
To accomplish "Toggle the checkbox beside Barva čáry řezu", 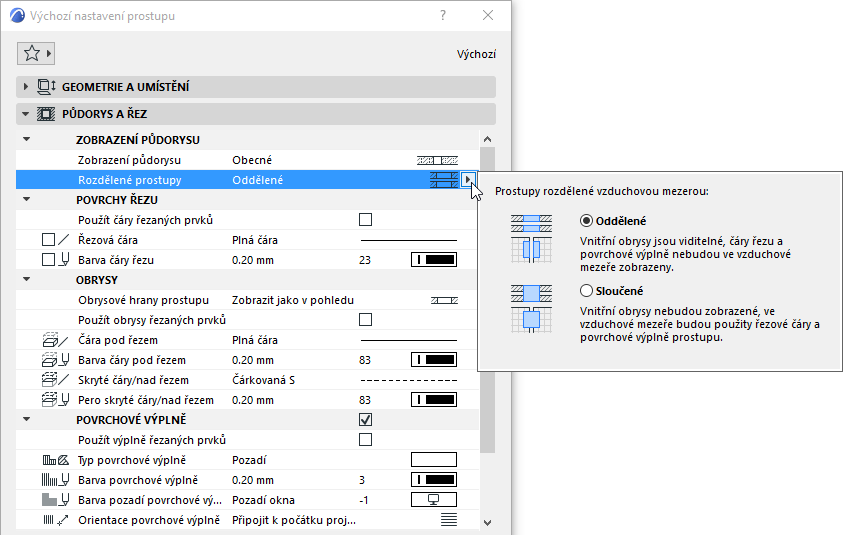I will [48, 259].
